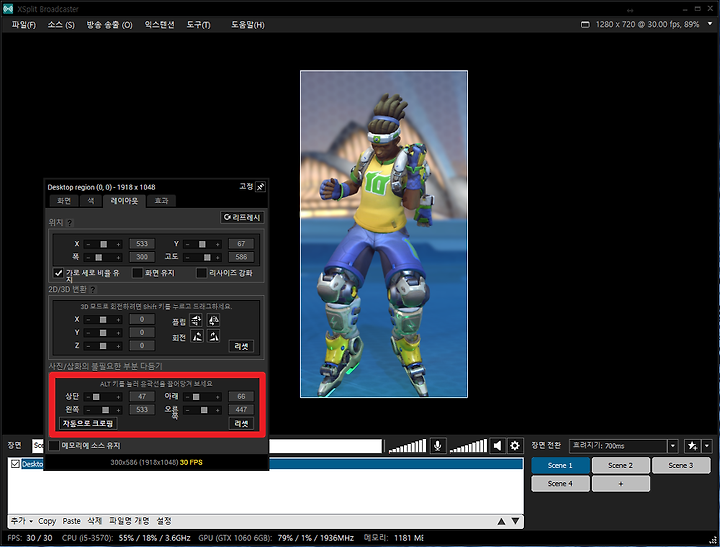
Task: Click minus on 고도 height stepper
Action: tap(187, 257)
